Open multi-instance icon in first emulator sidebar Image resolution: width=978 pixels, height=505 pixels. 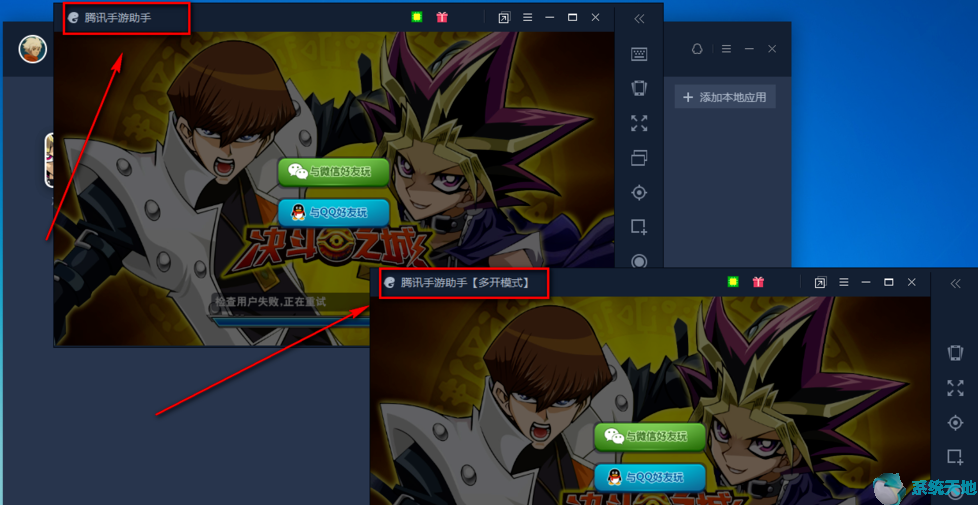[x=639, y=158]
